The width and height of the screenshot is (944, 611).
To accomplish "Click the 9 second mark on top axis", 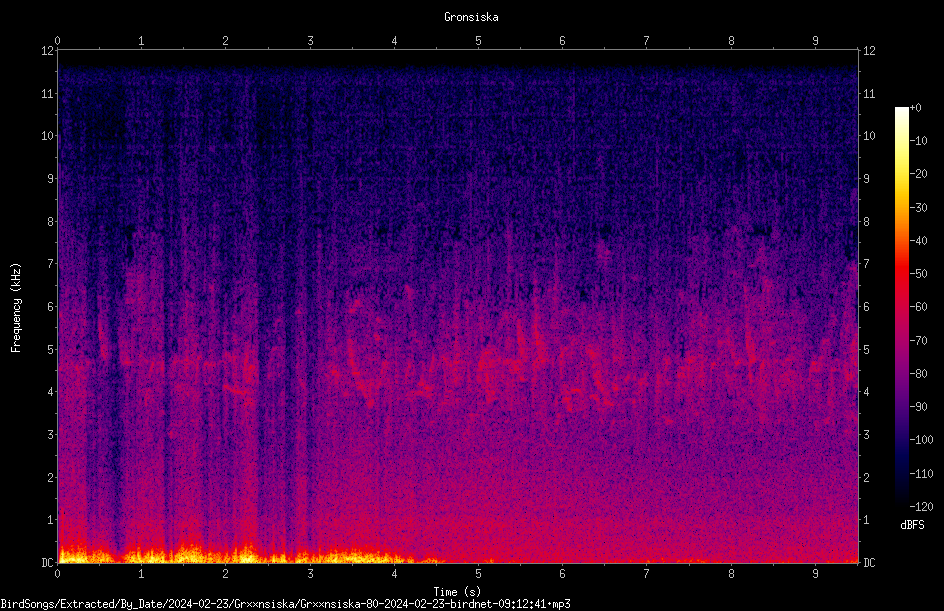I will coord(815,40).
